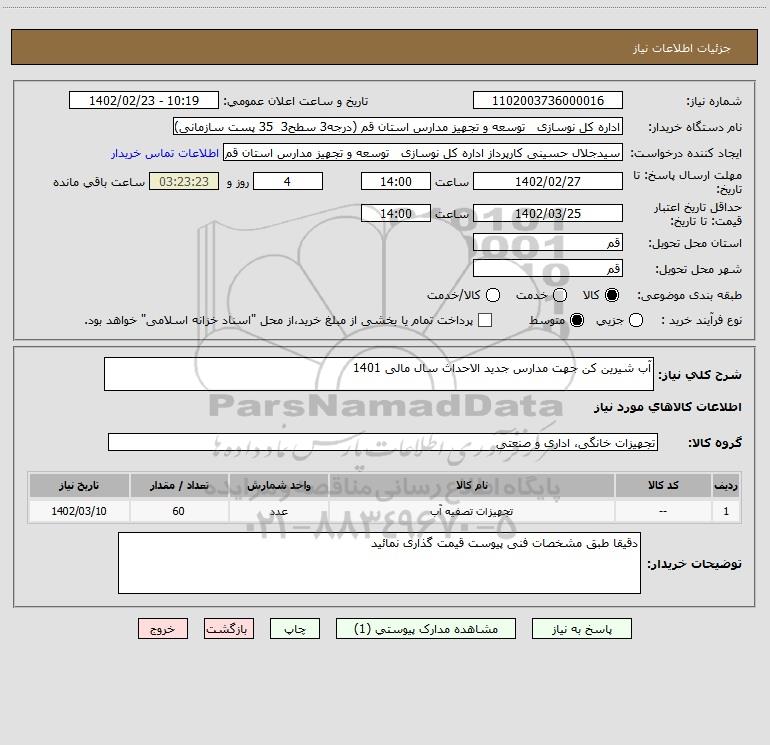The width and height of the screenshot is (770, 745).
Task: Click the ایجاد کننده درخواست field
Action: 423,153
